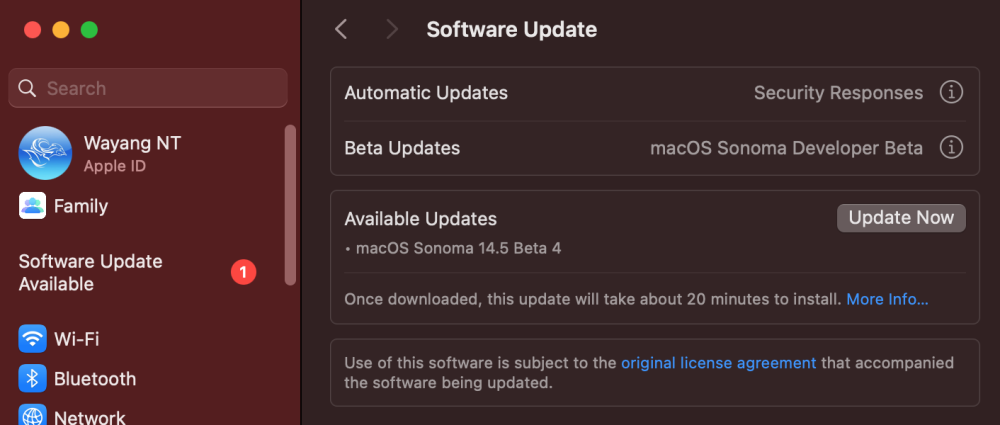Screen dimensions: 1000x425
Task: Go forward with the right chevron
Action: (392, 29)
